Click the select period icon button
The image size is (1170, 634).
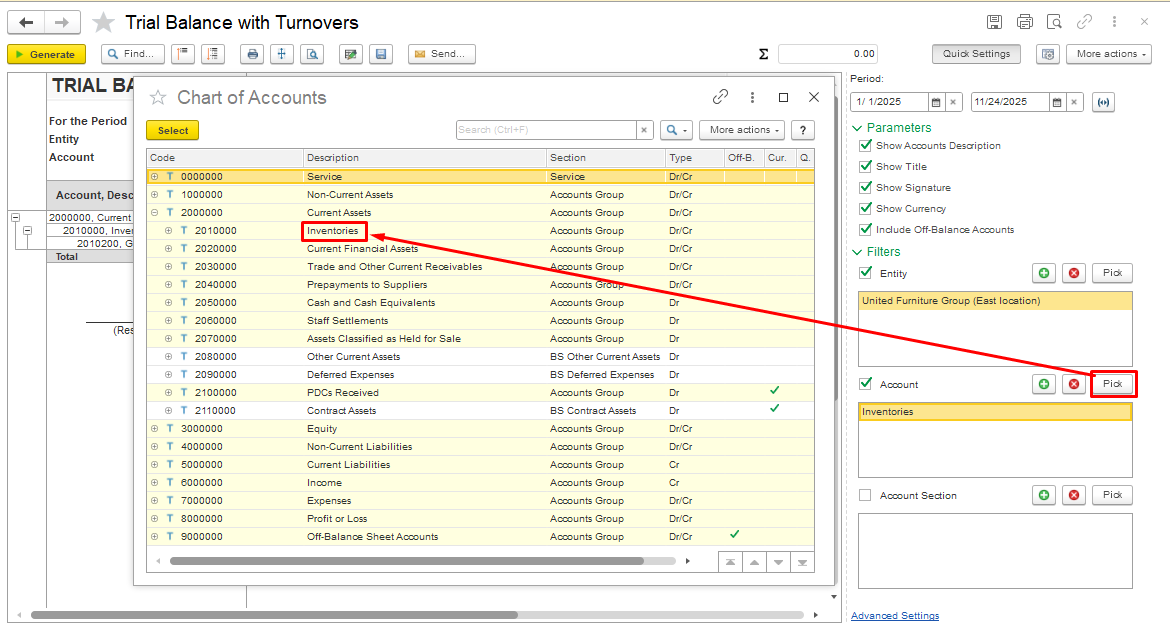point(1103,102)
